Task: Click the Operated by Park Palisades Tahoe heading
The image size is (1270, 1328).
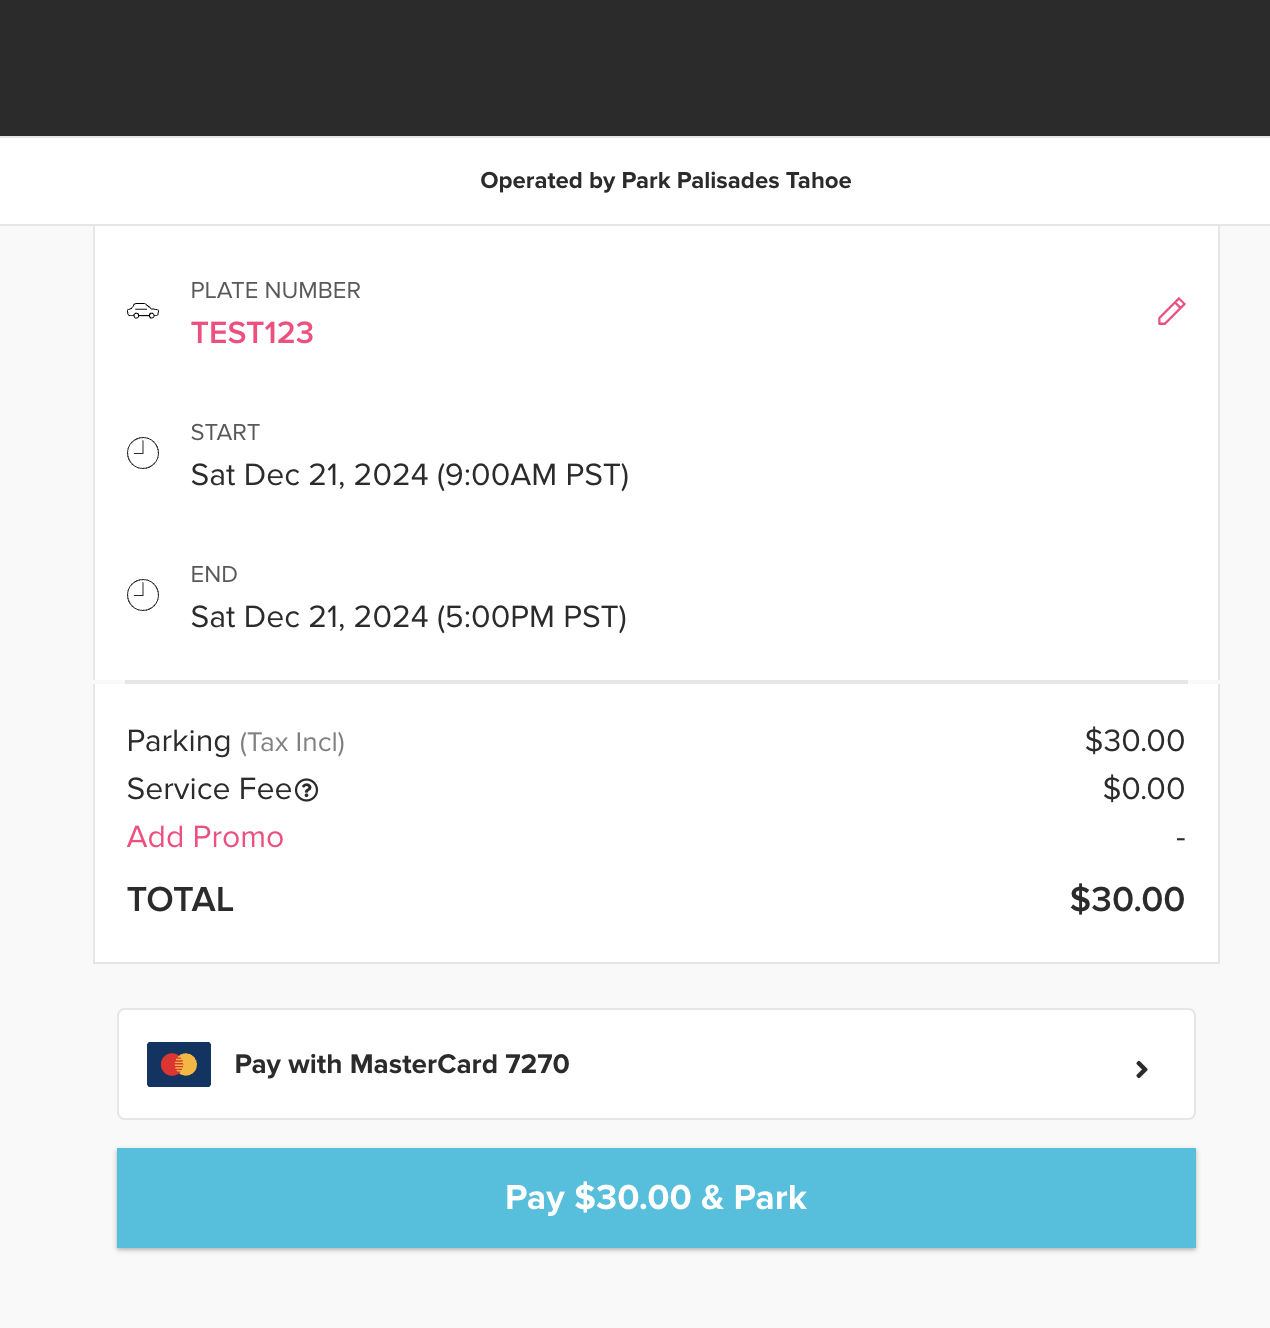Action: 665,181
